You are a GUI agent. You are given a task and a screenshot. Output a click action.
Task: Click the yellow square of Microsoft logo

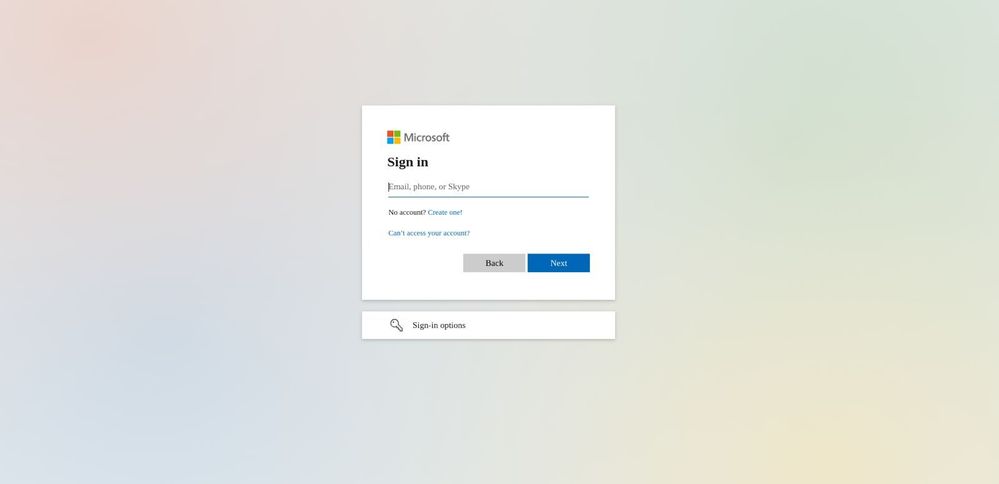coord(398,141)
